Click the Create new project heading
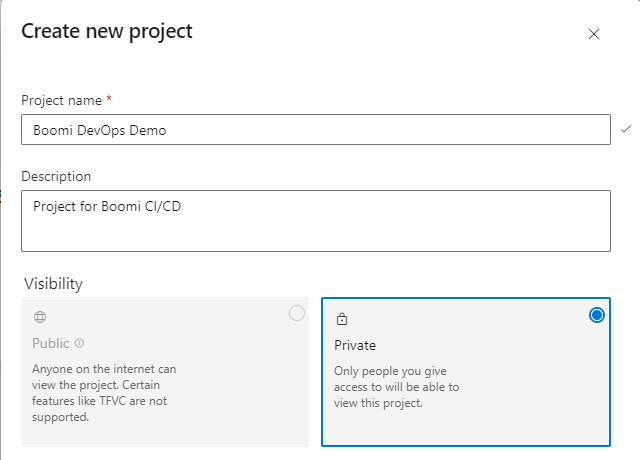 tap(107, 31)
